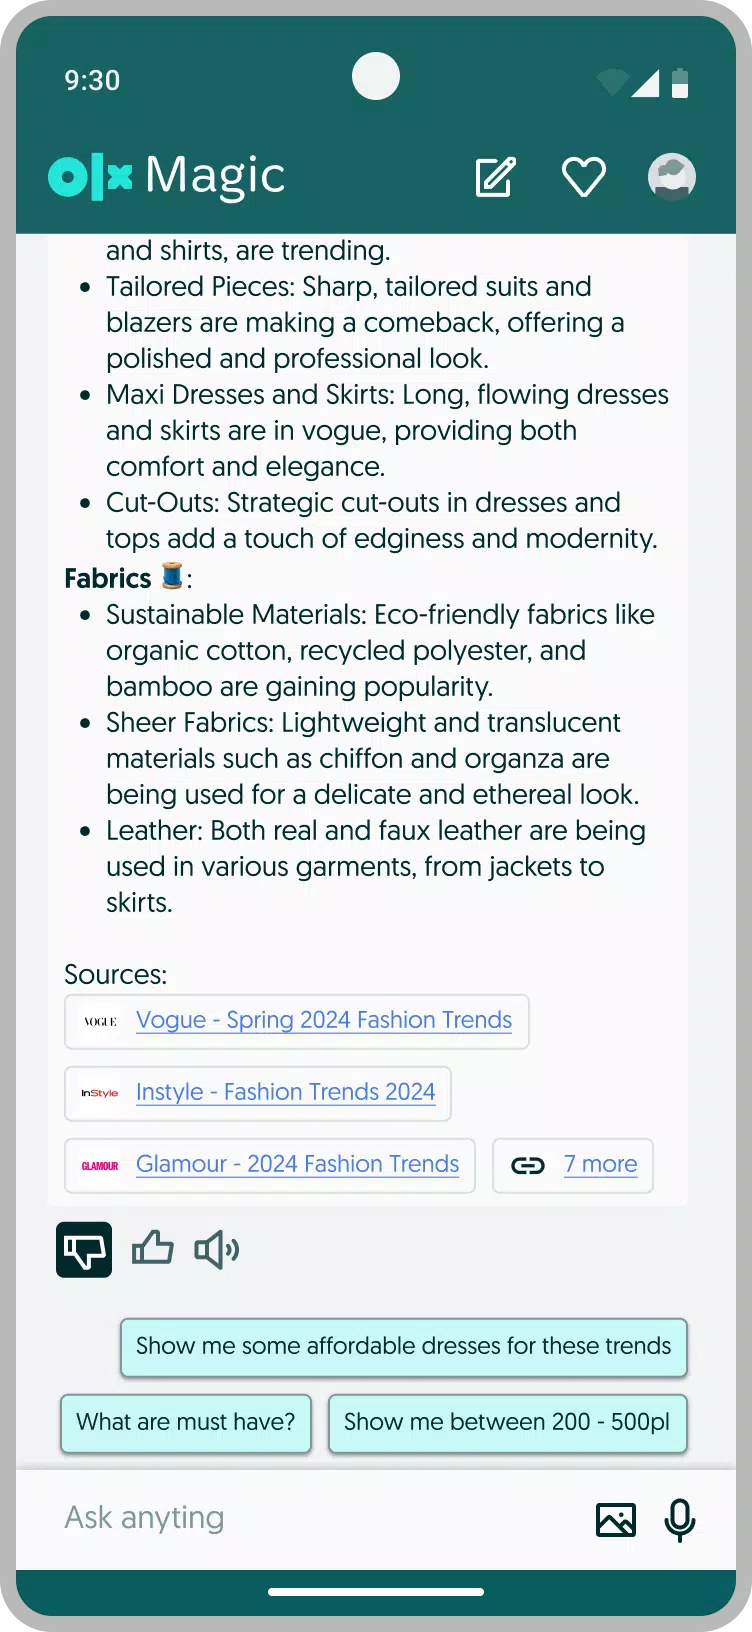Tap the OLX Magic logo
Screen dimensions: 752x1632
click(166, 177)
